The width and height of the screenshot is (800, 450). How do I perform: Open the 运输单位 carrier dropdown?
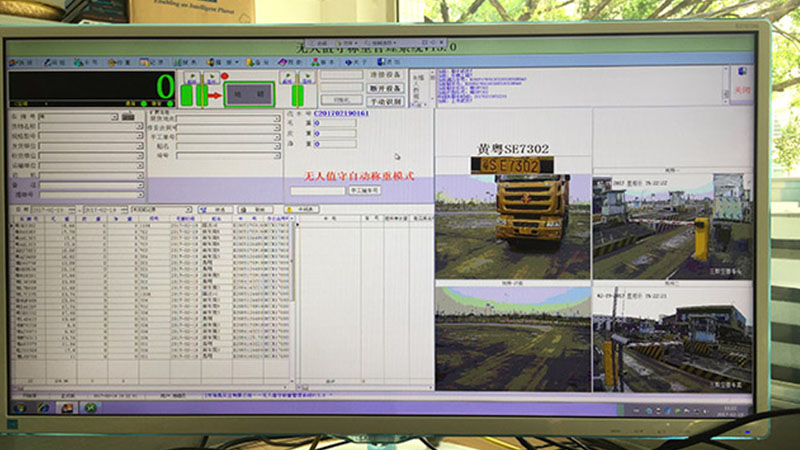coord(139,165)
